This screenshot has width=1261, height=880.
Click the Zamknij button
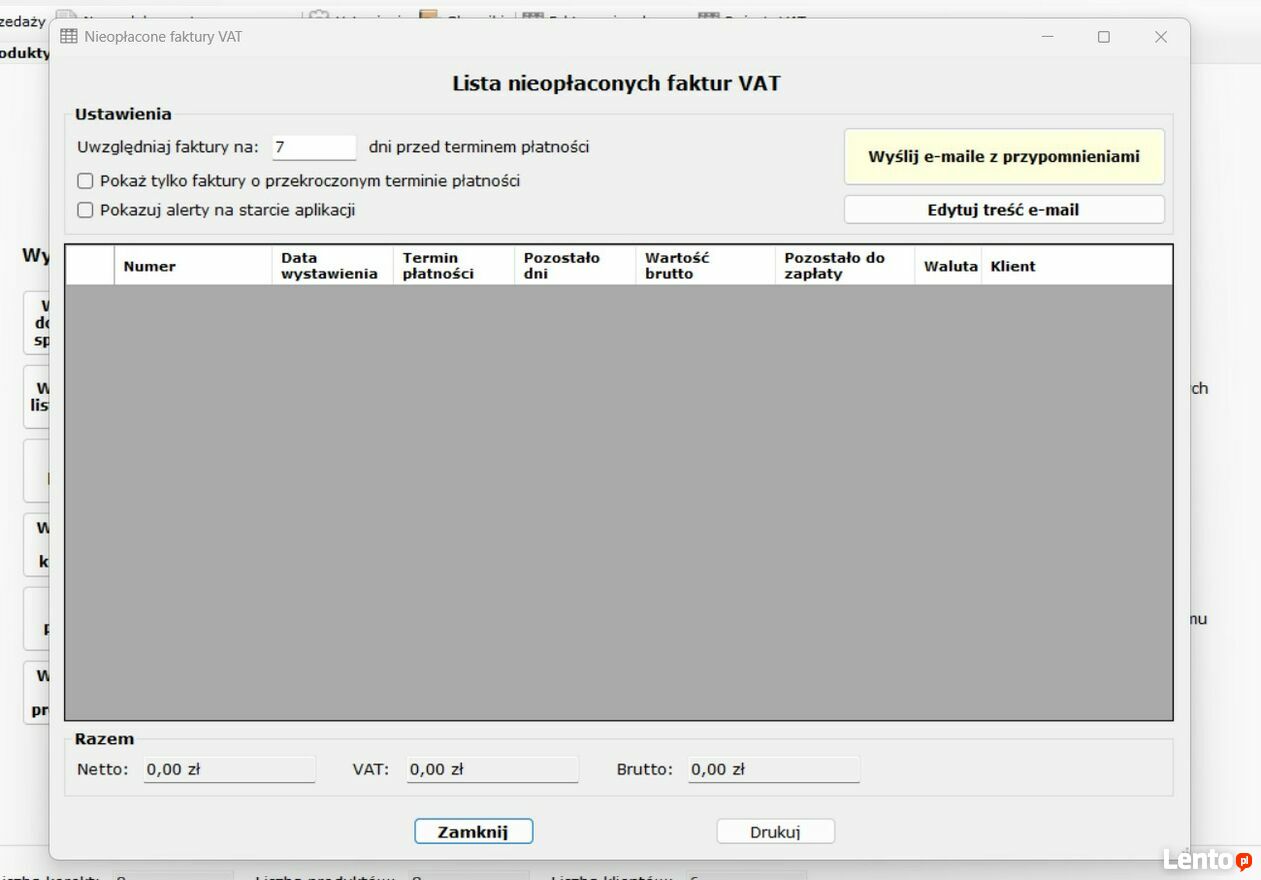(473, 832)
